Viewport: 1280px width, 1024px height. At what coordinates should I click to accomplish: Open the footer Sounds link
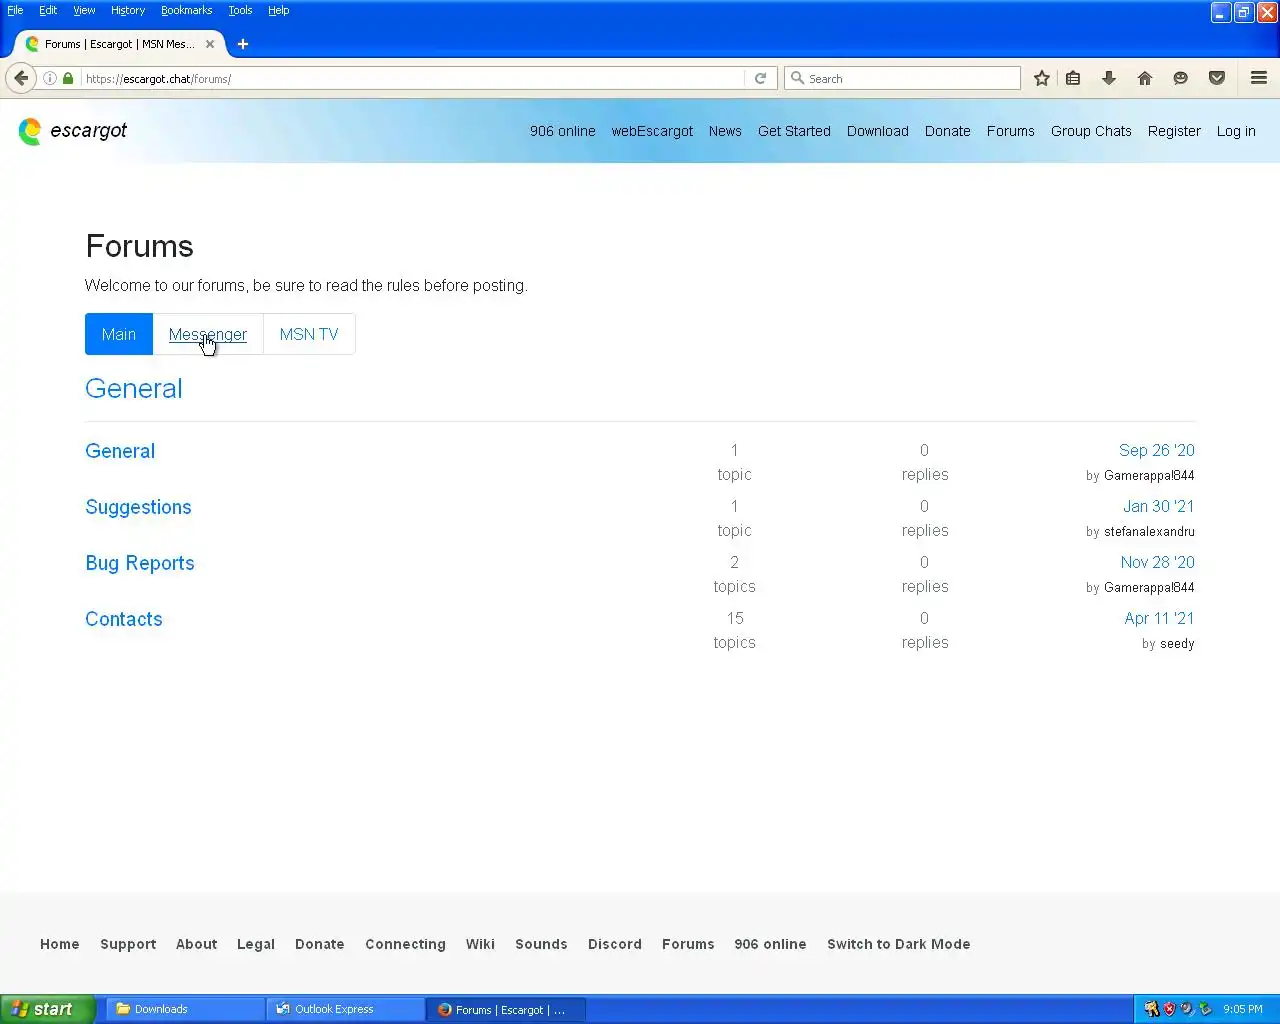[541, 944]
